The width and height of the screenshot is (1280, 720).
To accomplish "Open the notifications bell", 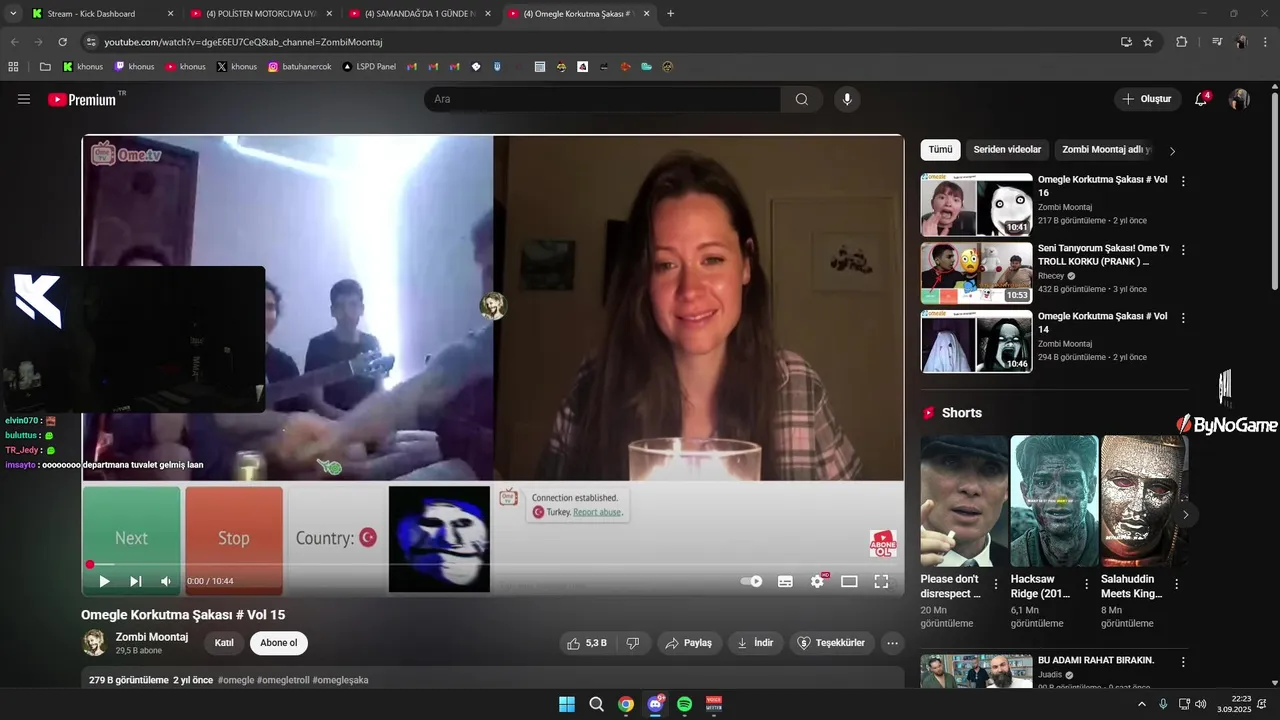I will (1201, 99).
